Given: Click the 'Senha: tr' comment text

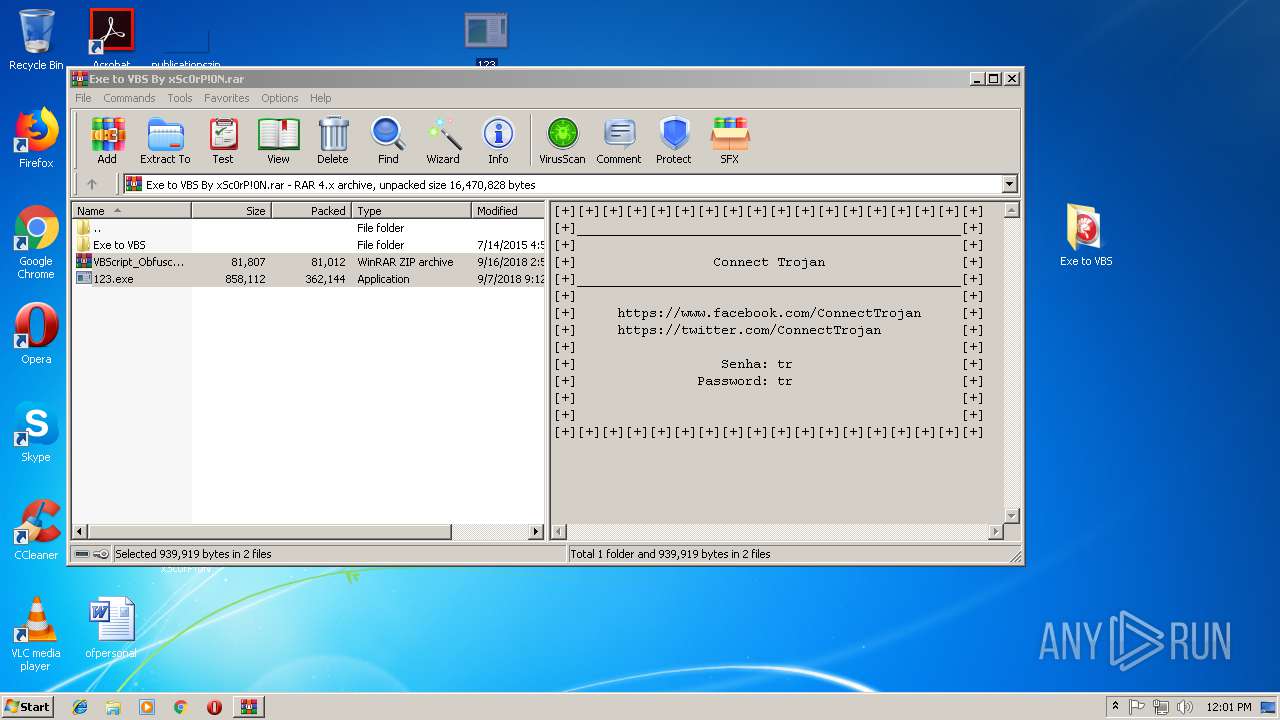Looking at the screenshot, I should (757, 364).
